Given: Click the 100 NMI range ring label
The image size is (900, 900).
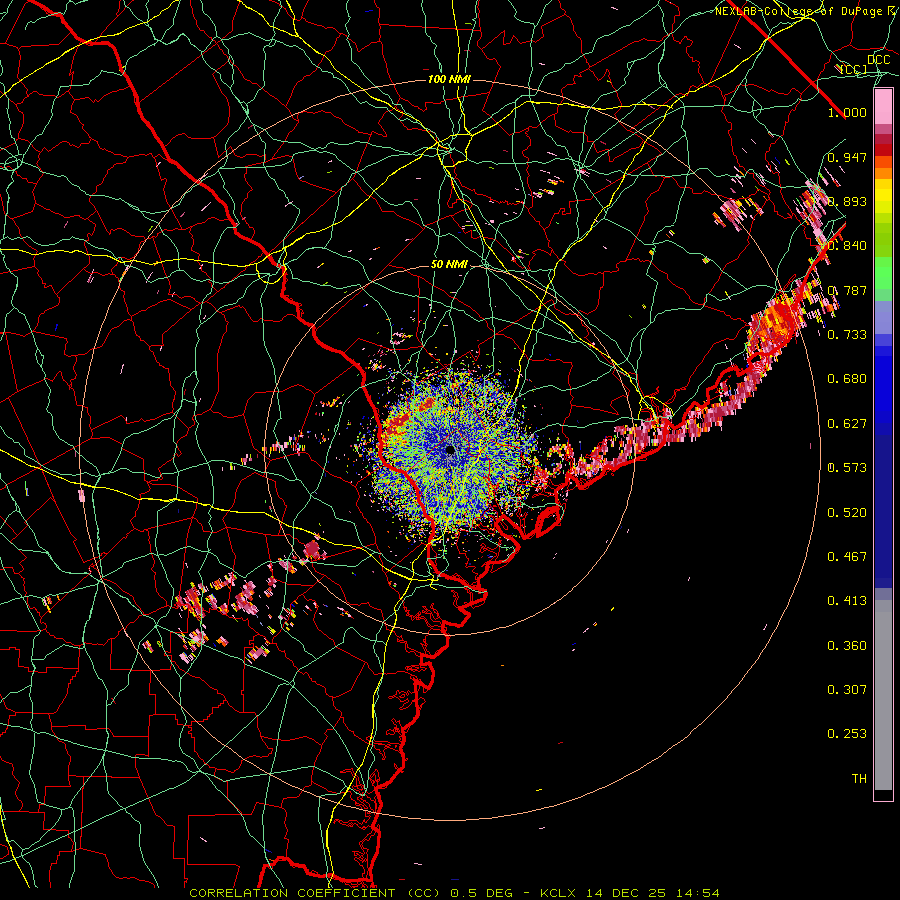Looking at the screenshot, I should click(449, 79).
